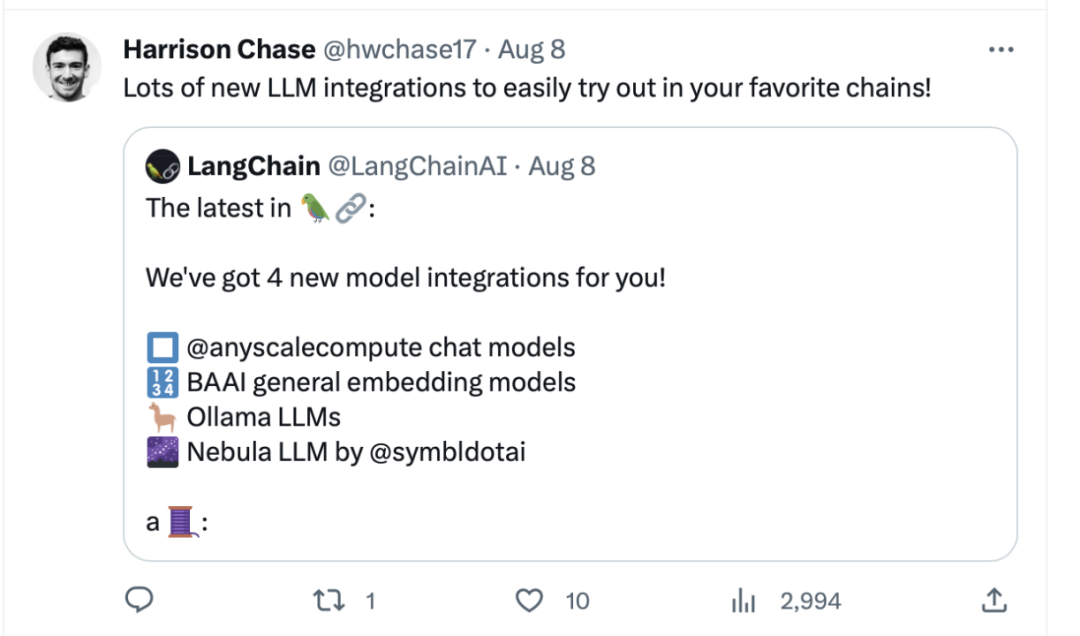The width and height of the screenshot is (1080, 636).
Task: Click the quoted tweet's Aug 8 date
Action: click(x=562, y=166)
